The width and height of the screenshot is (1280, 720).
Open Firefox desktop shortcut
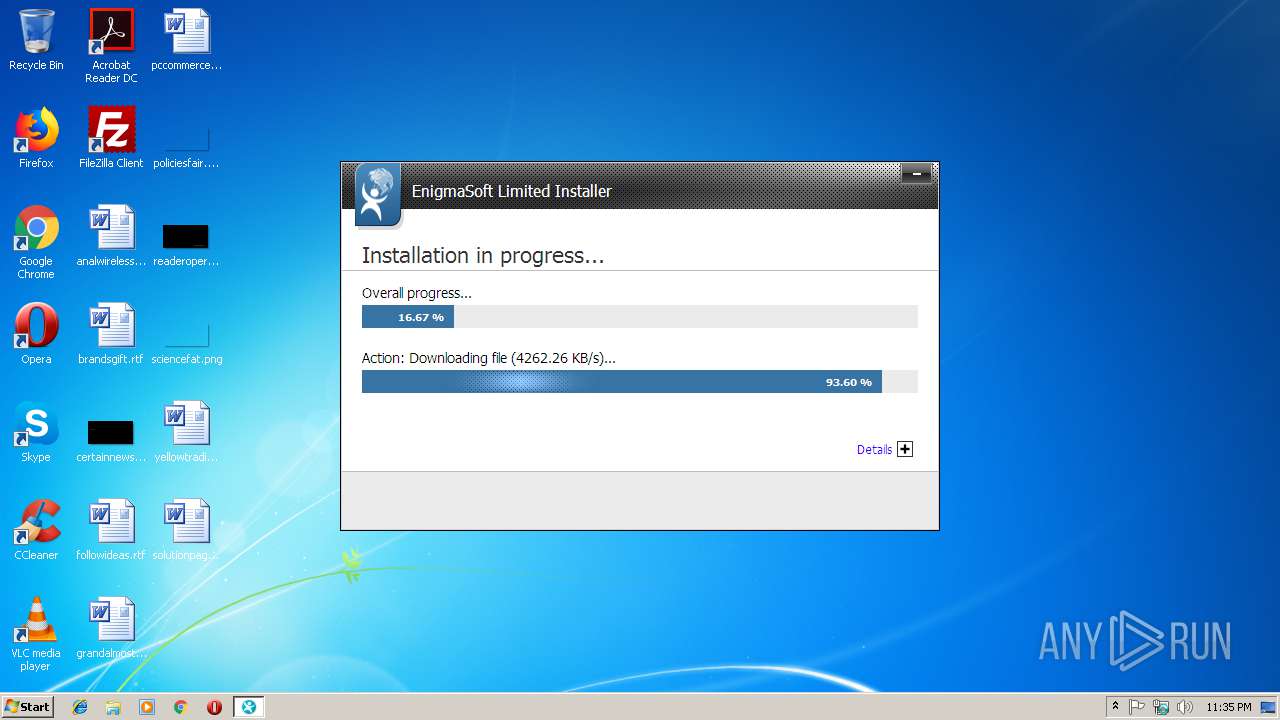(x=36, y=138)
